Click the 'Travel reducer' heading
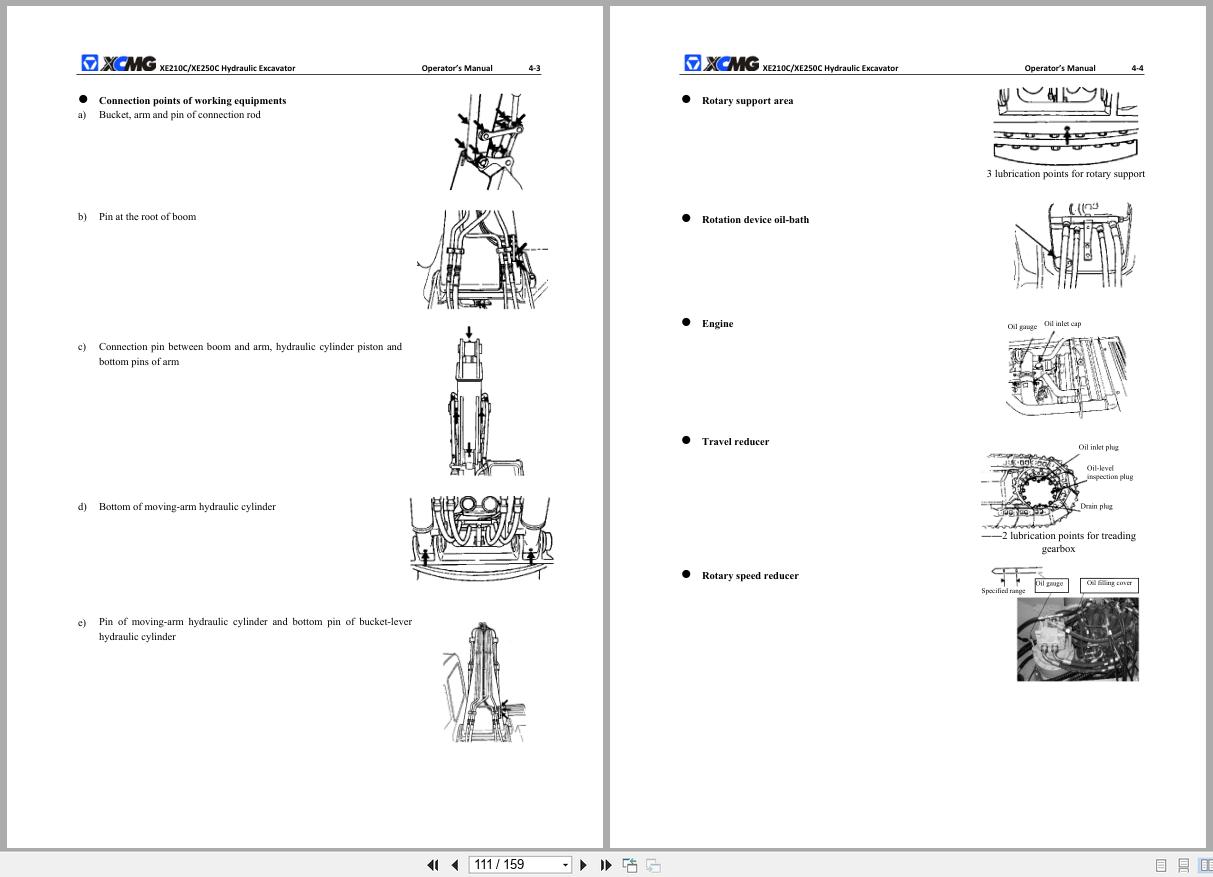1213x877 pixels. point(735,442)
